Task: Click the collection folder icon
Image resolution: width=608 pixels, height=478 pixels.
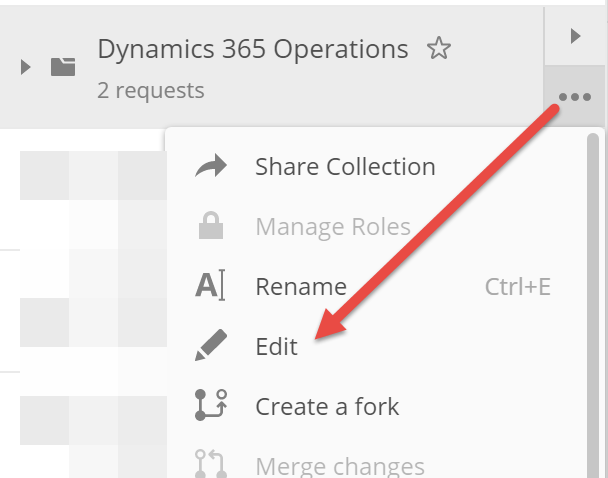Action: click(x=63, y=67)
